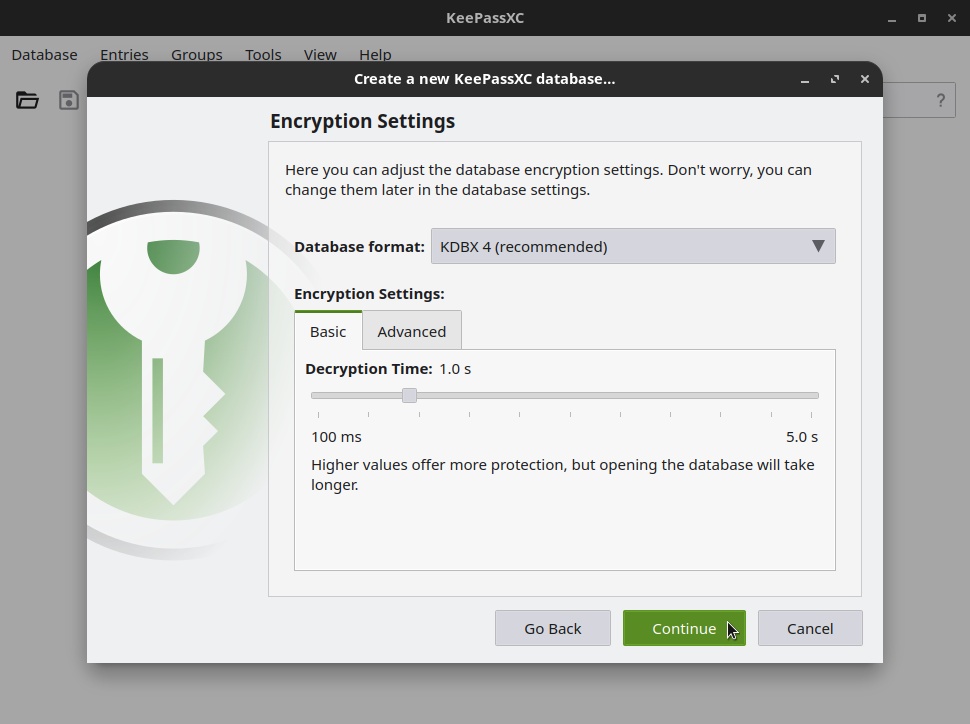
Task: Close the KeePassXC main window
Action: coord(952,19)
